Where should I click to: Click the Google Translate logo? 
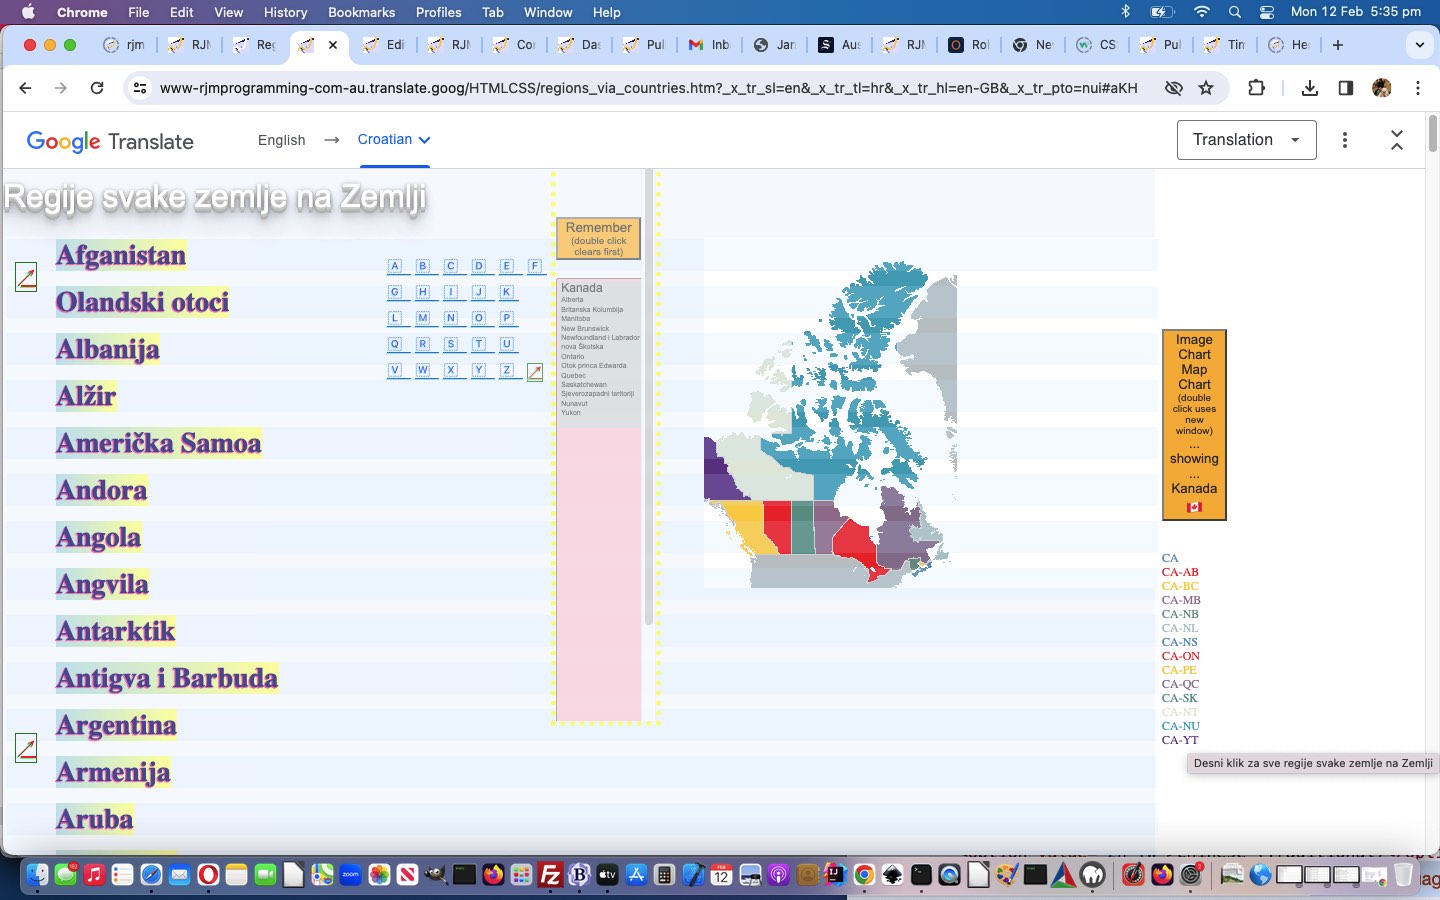click(110, 141)
